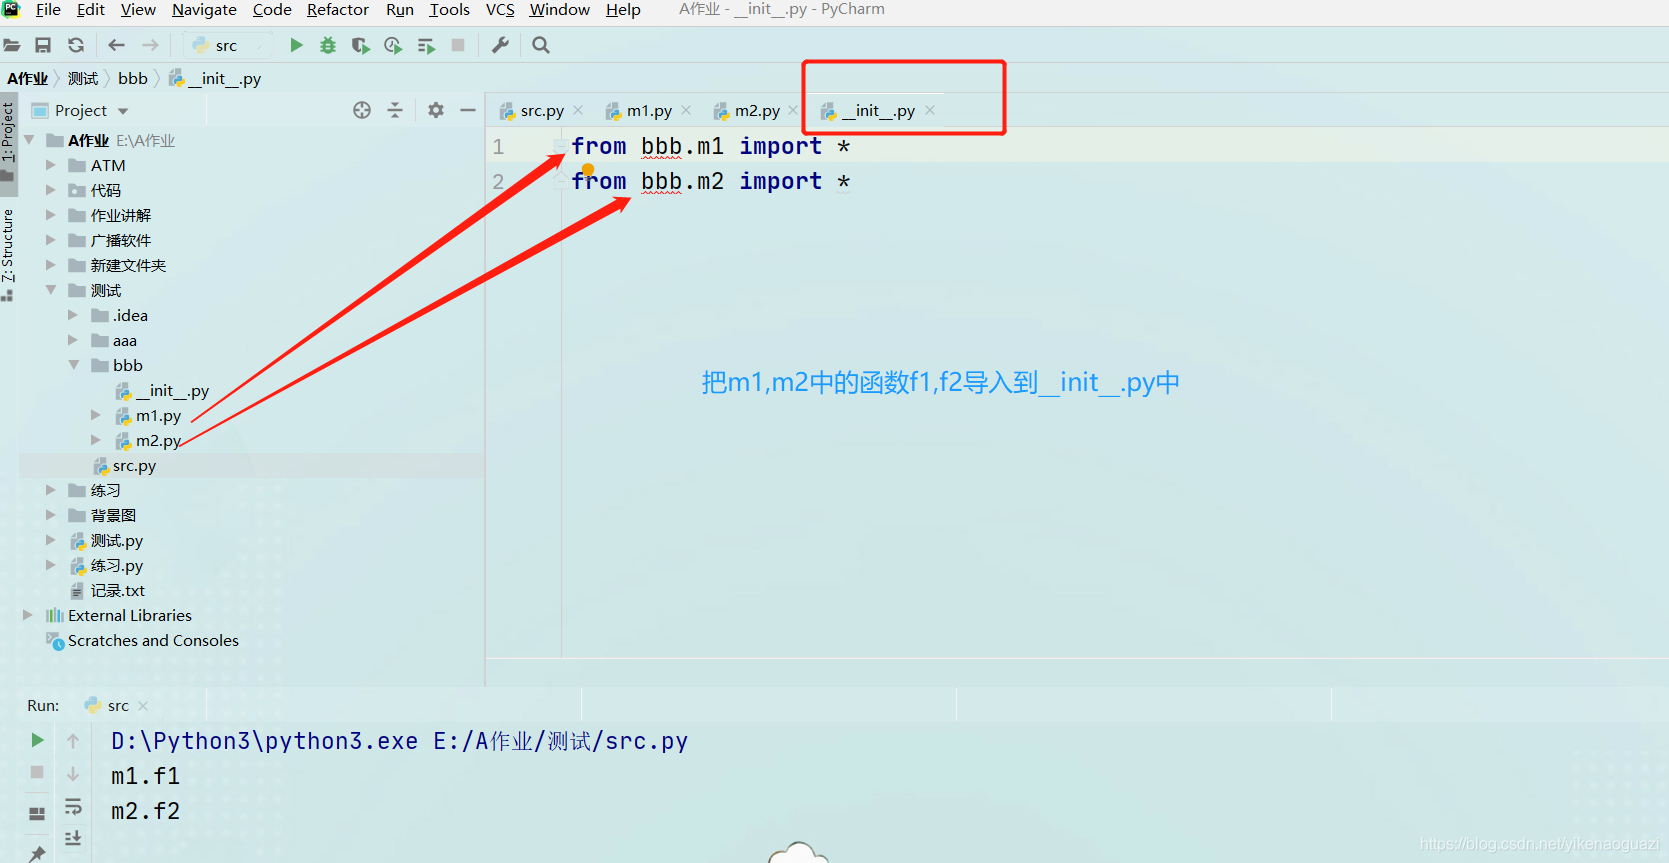Viewport: 1669px width, 863px height.
Task: Click the Synchronize refresh icon
Action: pos(76,45)
